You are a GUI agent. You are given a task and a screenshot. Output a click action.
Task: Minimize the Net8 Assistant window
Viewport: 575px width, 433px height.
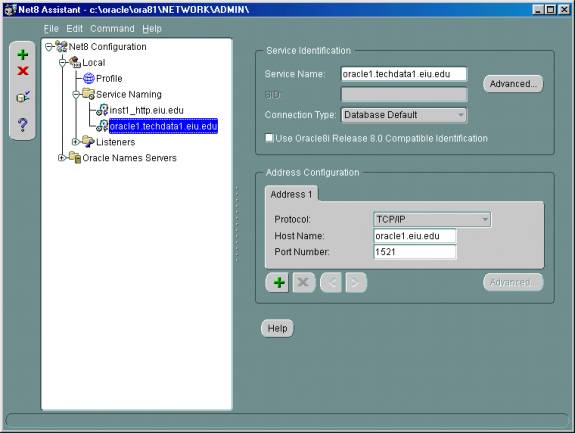point(538,10)
